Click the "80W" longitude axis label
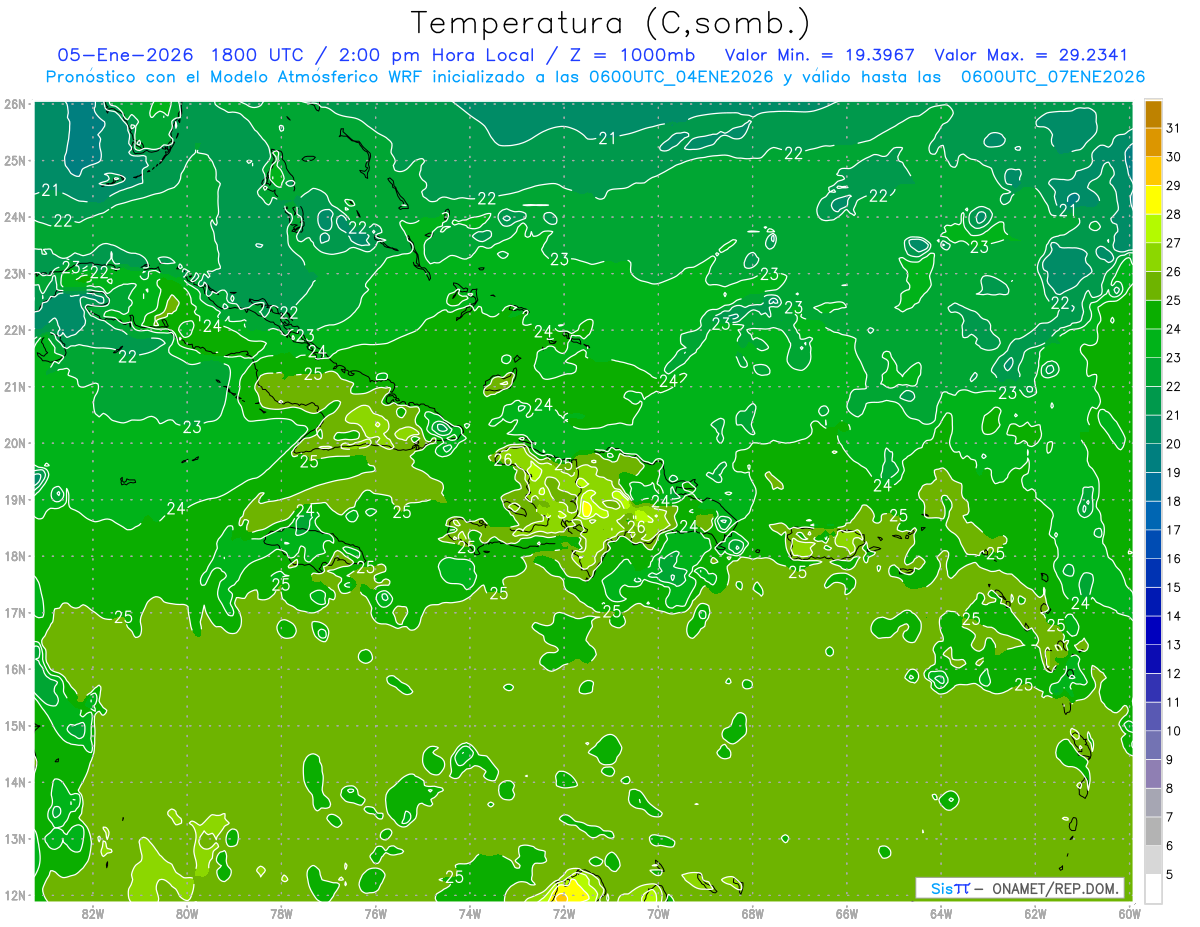 pyautogui.click(x=187, y=912)
